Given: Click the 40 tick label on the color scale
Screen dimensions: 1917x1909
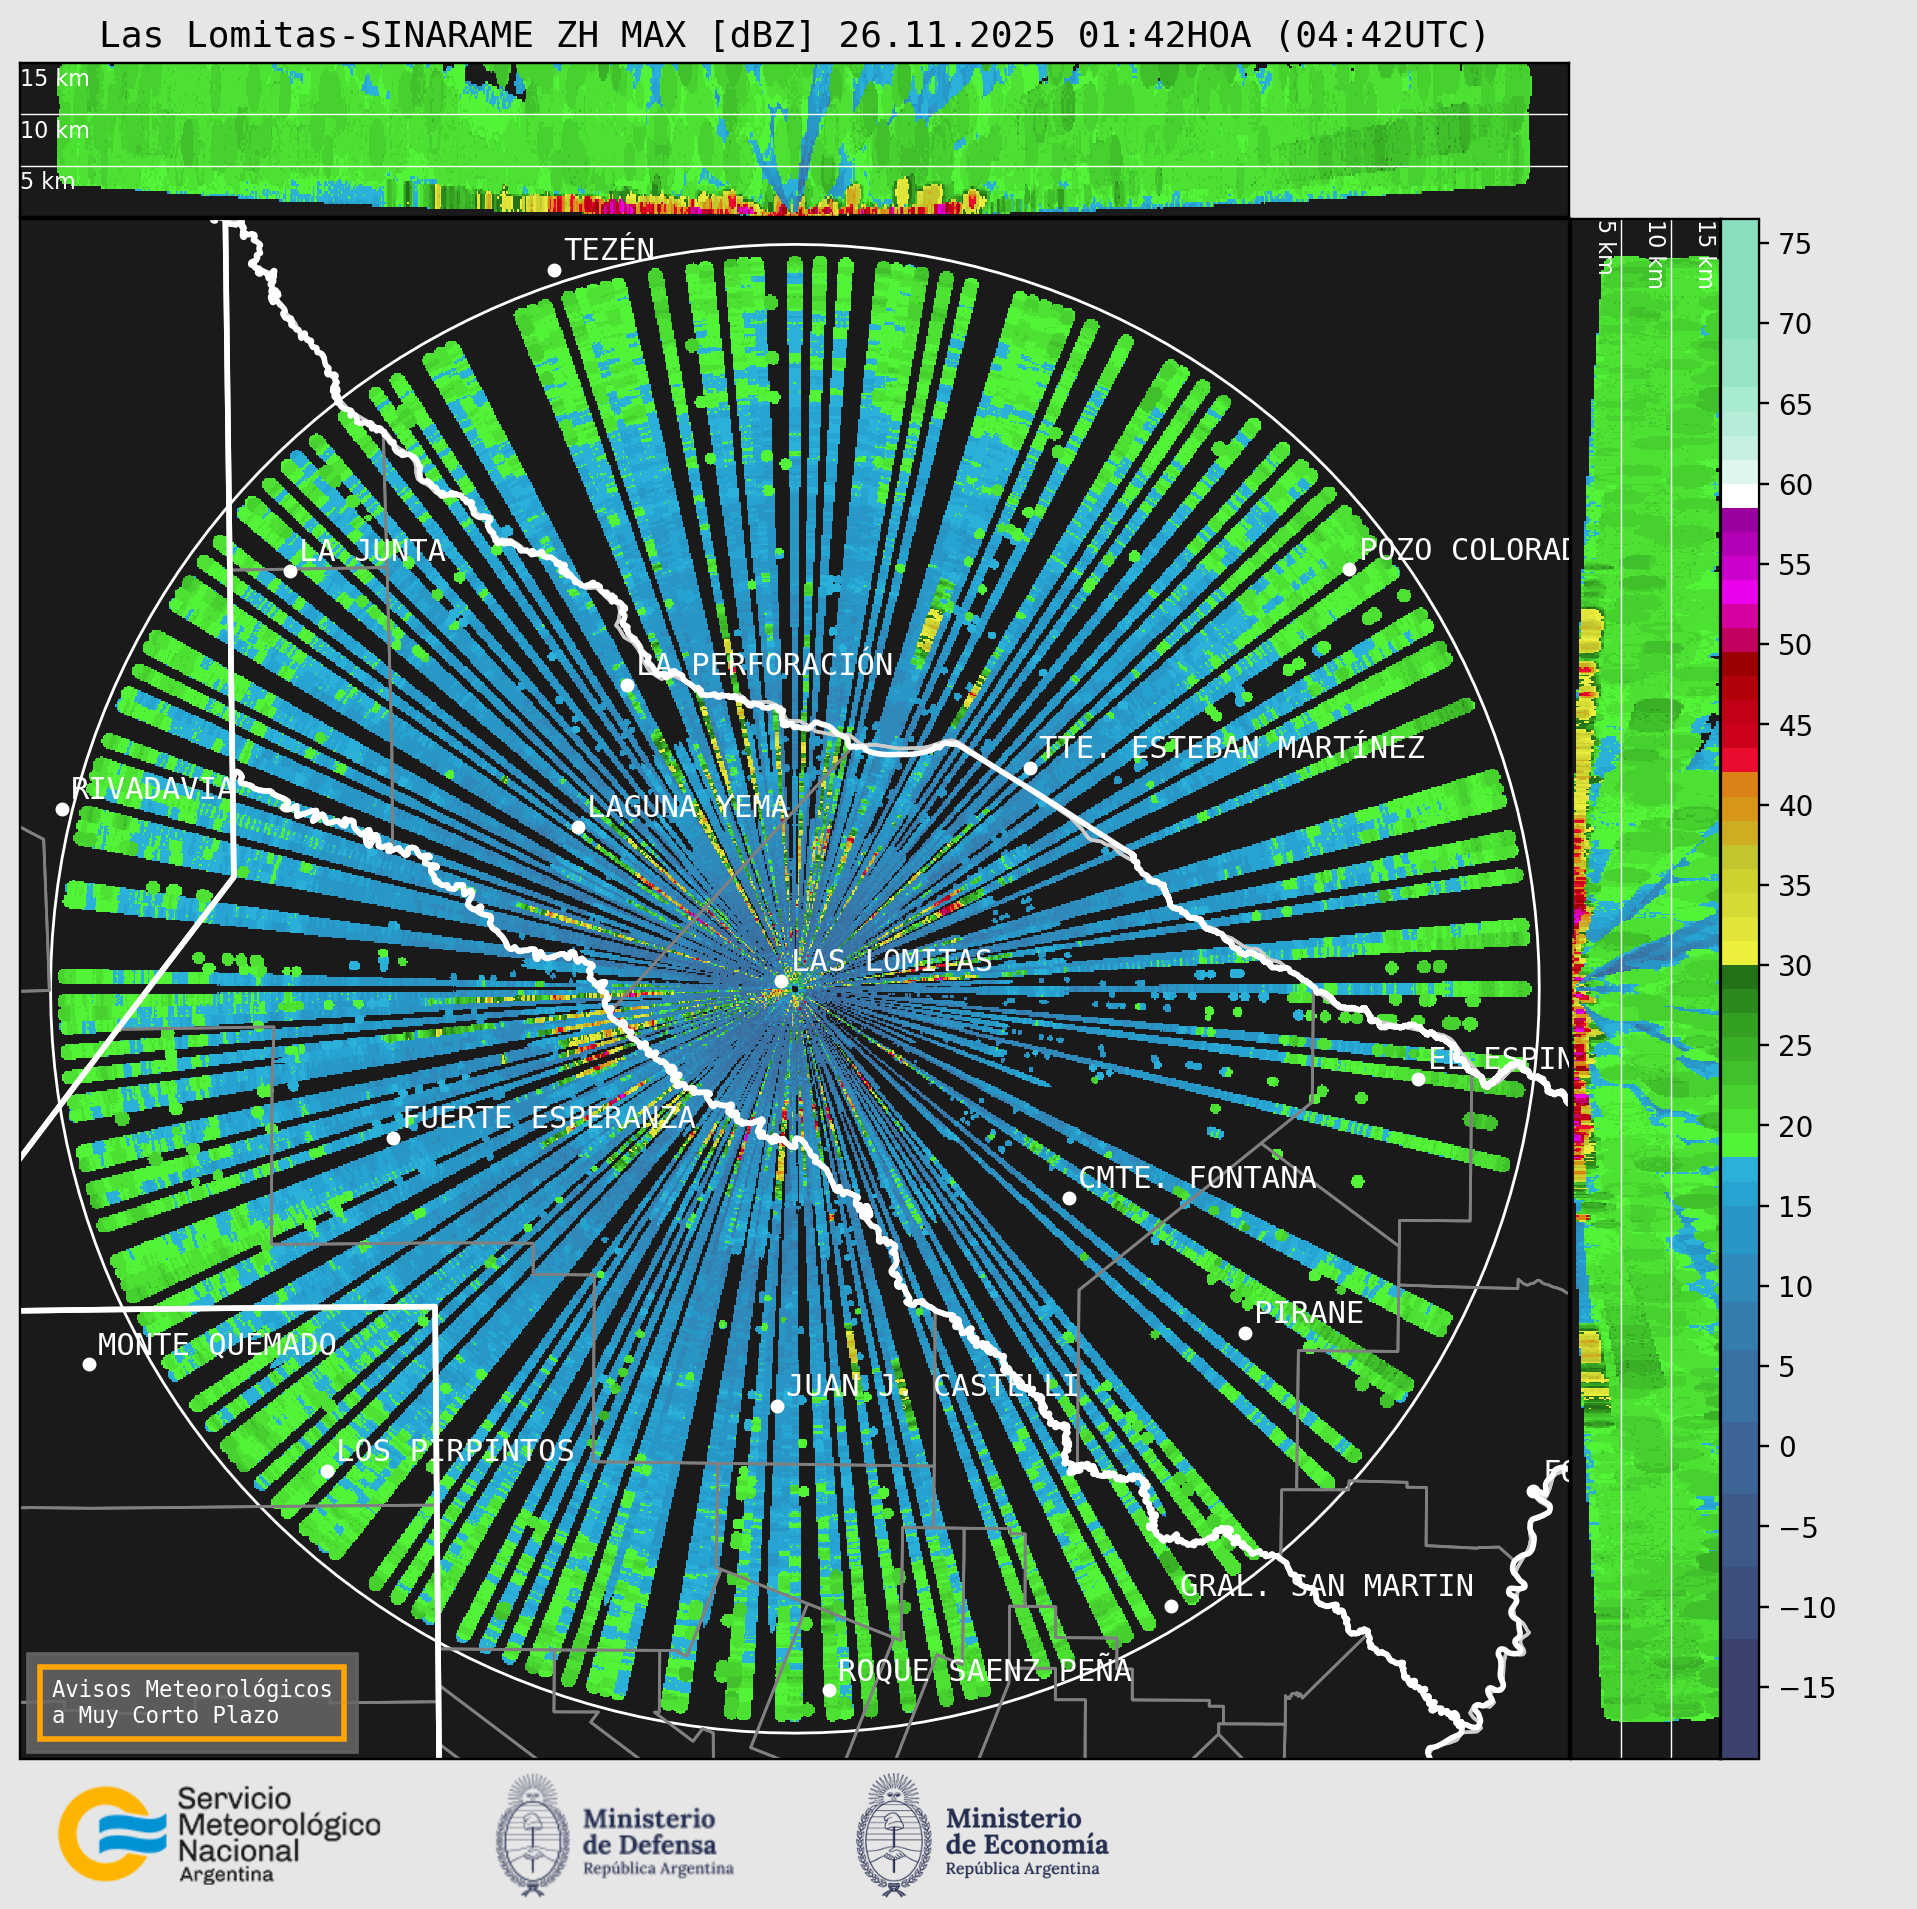Looking at the screenshot, I should 1796,805.
